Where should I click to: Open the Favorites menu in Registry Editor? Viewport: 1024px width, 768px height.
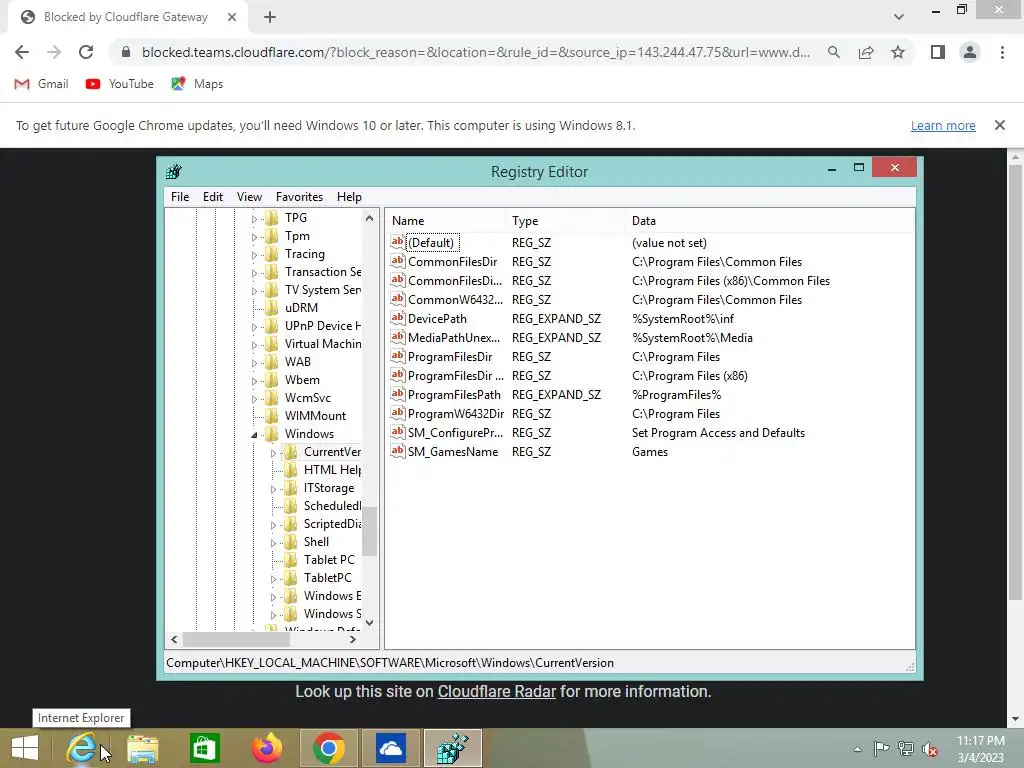point(299,197)
